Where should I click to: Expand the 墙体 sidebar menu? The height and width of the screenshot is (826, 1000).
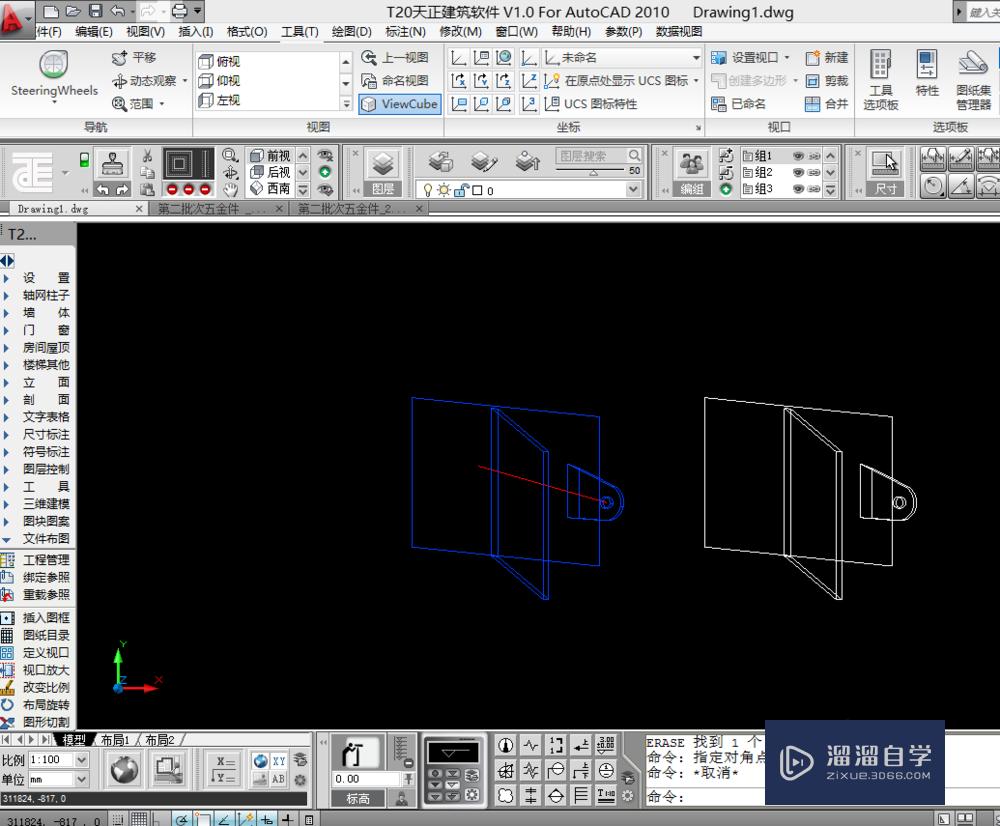(x=37, y=313)
